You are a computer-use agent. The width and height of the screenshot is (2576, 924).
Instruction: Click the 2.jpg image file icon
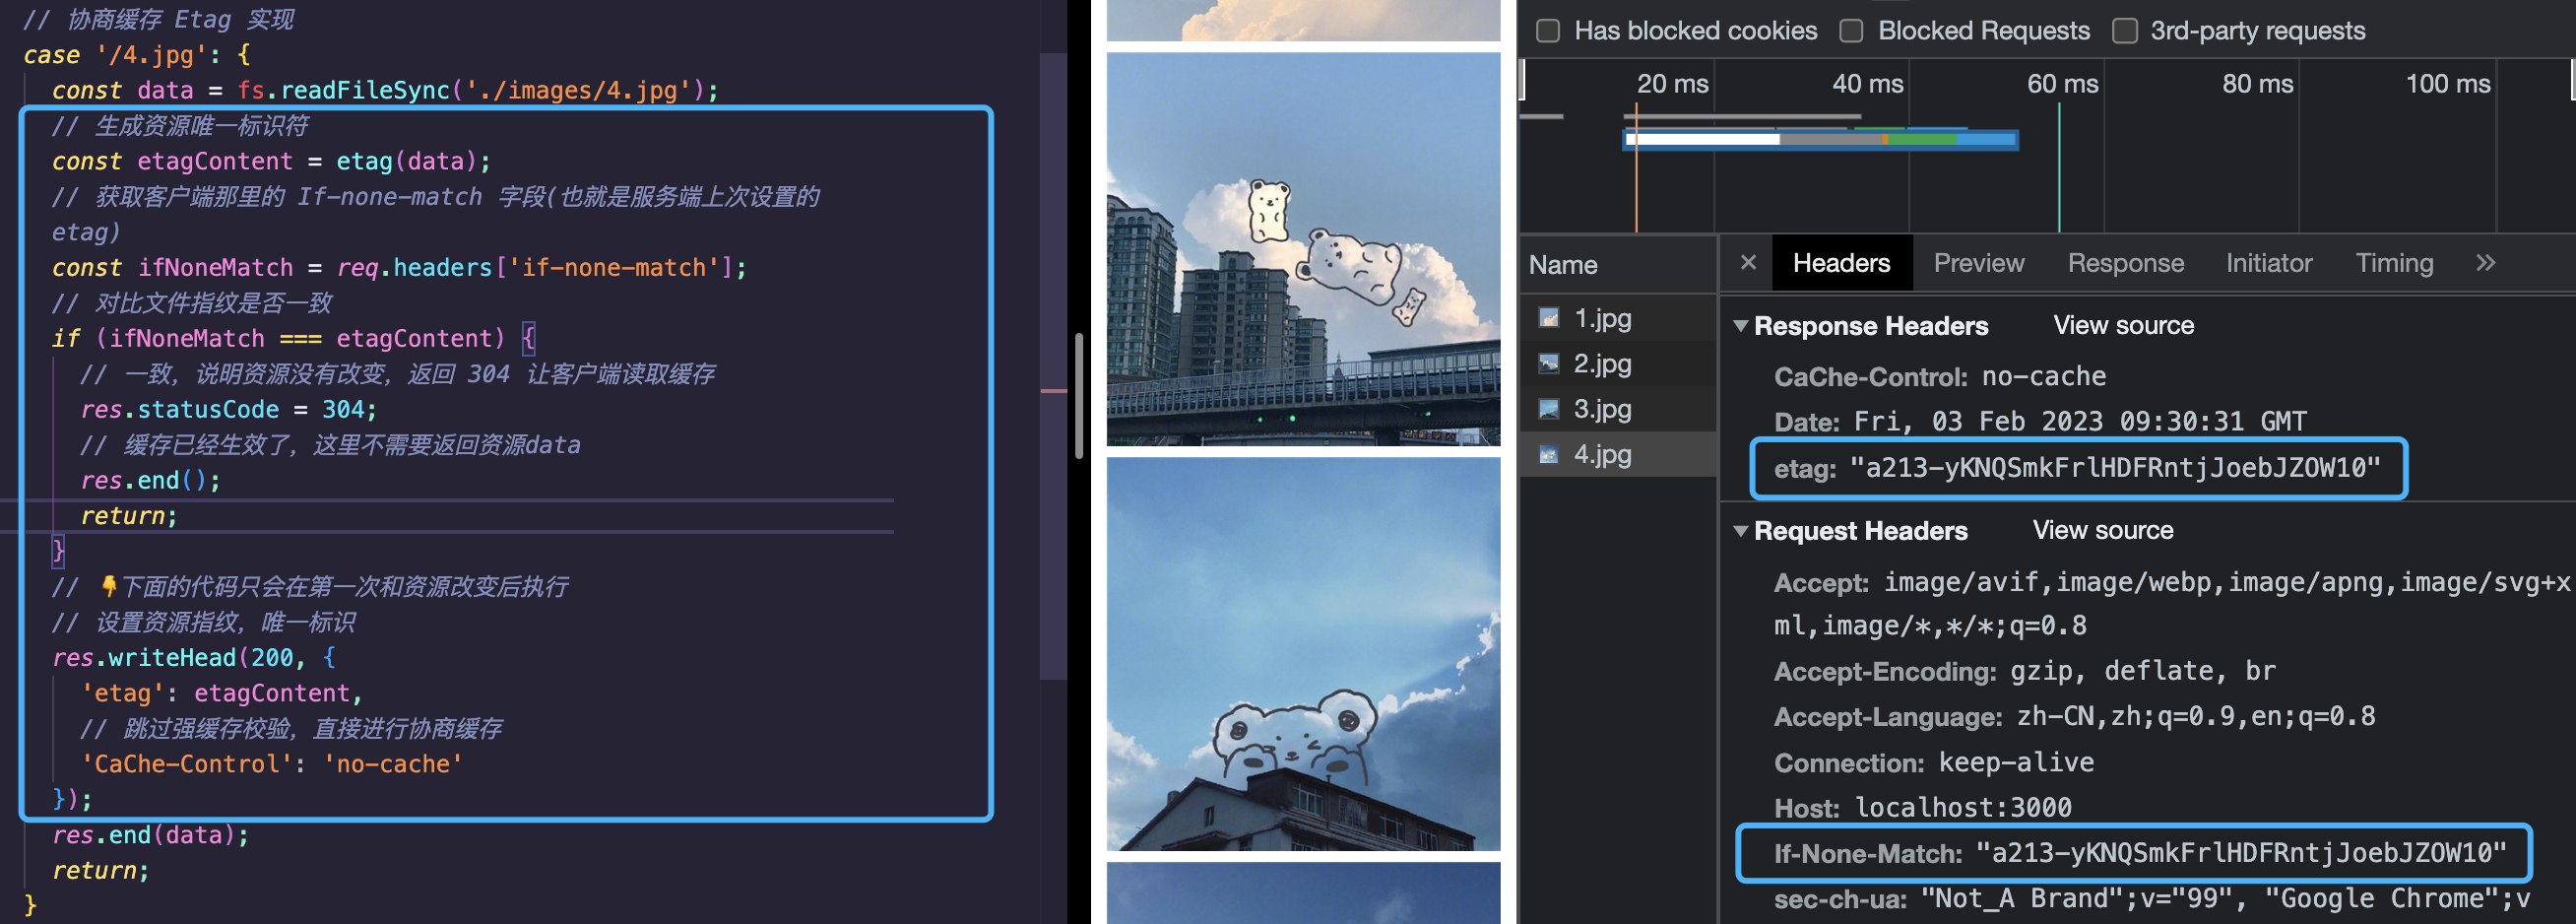coord(1548,363)
